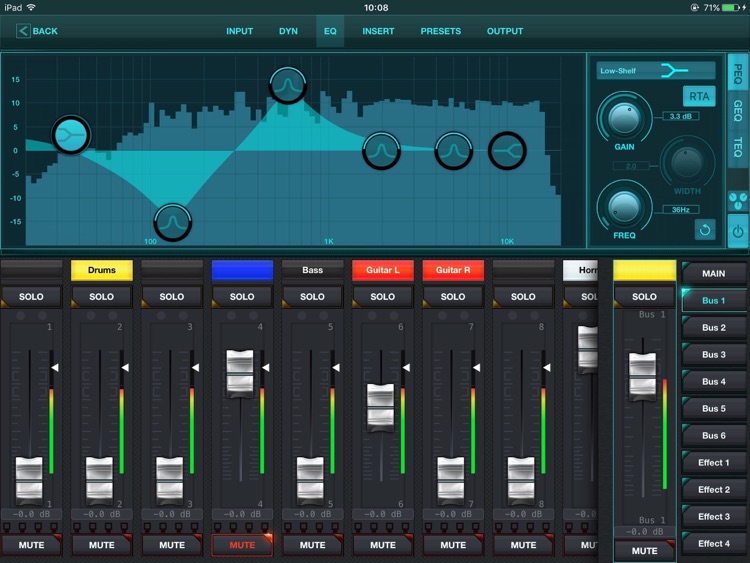Unmute the blue channel 4
The image size is (750, 563).
[x=242, y=545]
